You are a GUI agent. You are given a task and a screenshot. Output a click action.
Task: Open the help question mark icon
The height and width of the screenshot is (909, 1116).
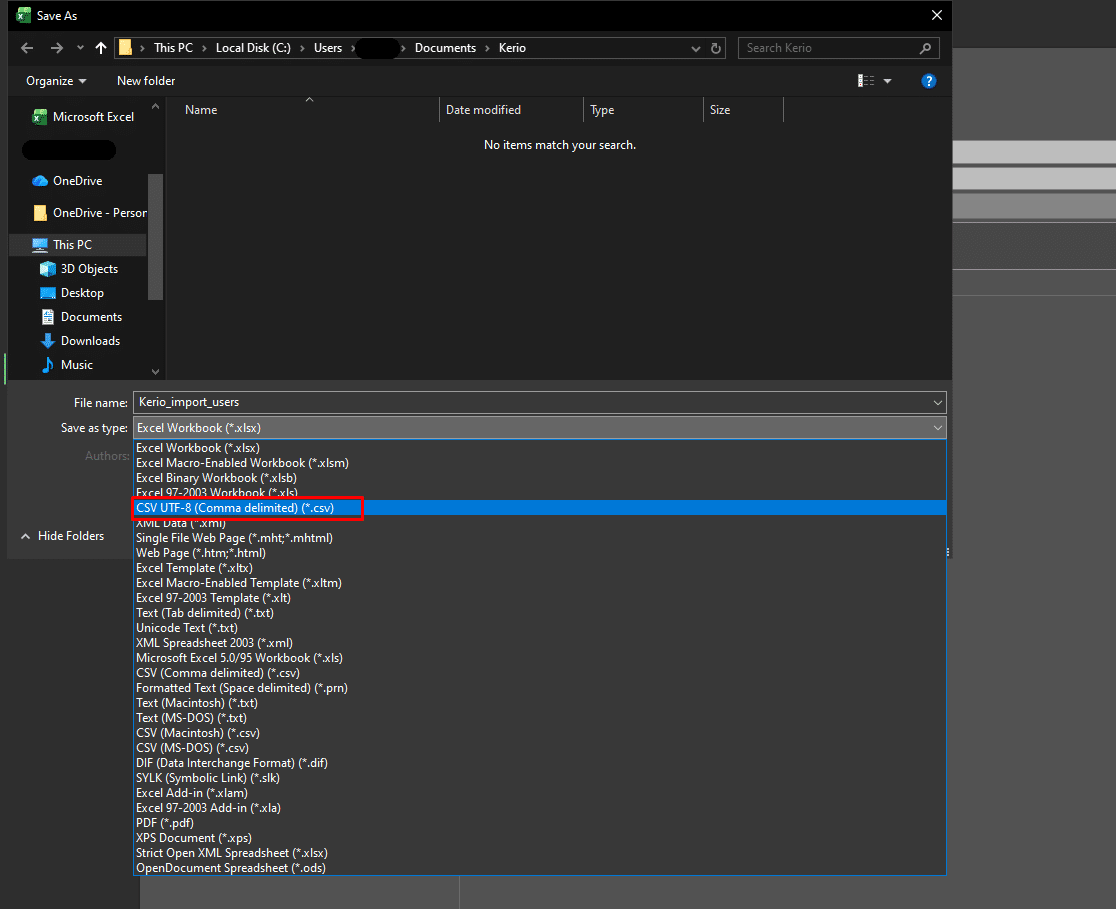pos(929,81)
